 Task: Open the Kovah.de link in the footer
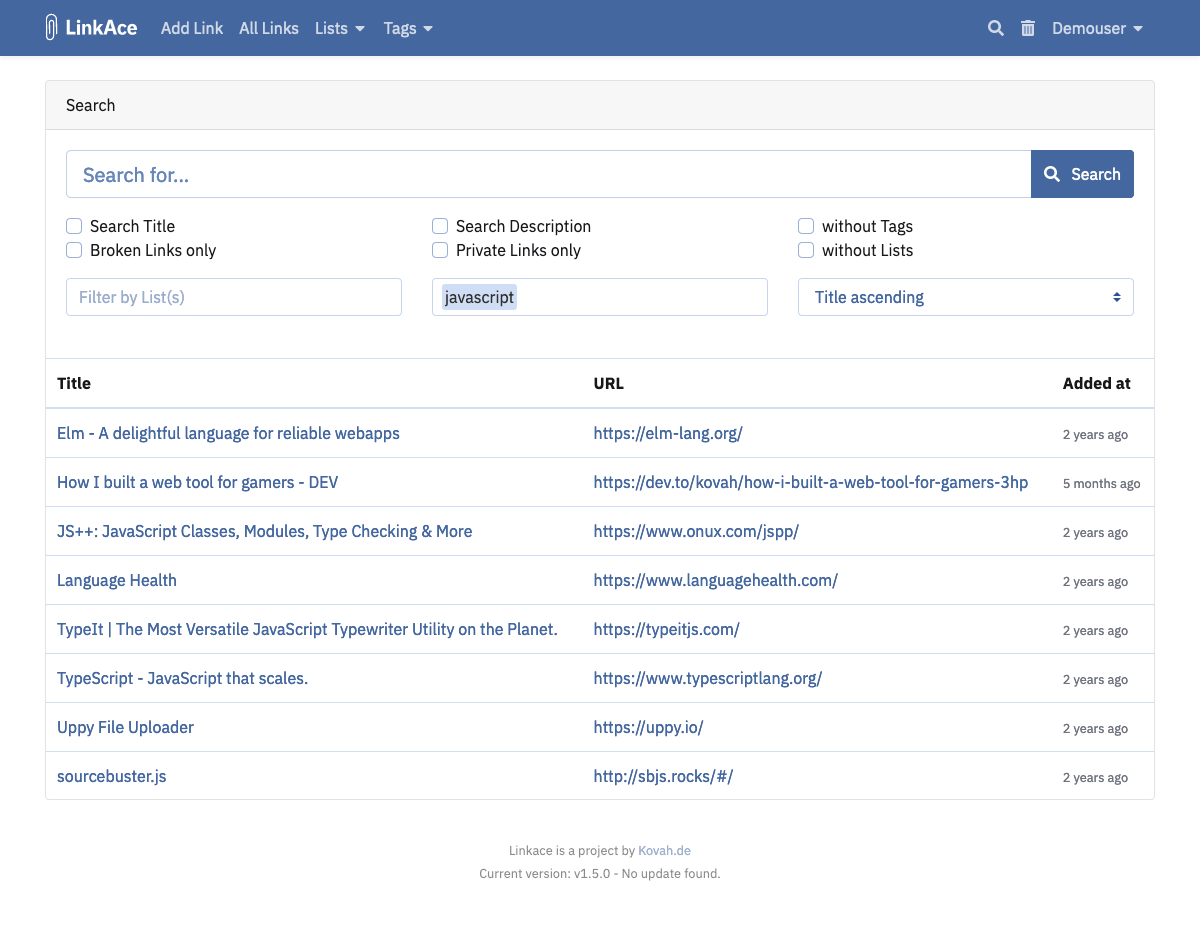664,850
